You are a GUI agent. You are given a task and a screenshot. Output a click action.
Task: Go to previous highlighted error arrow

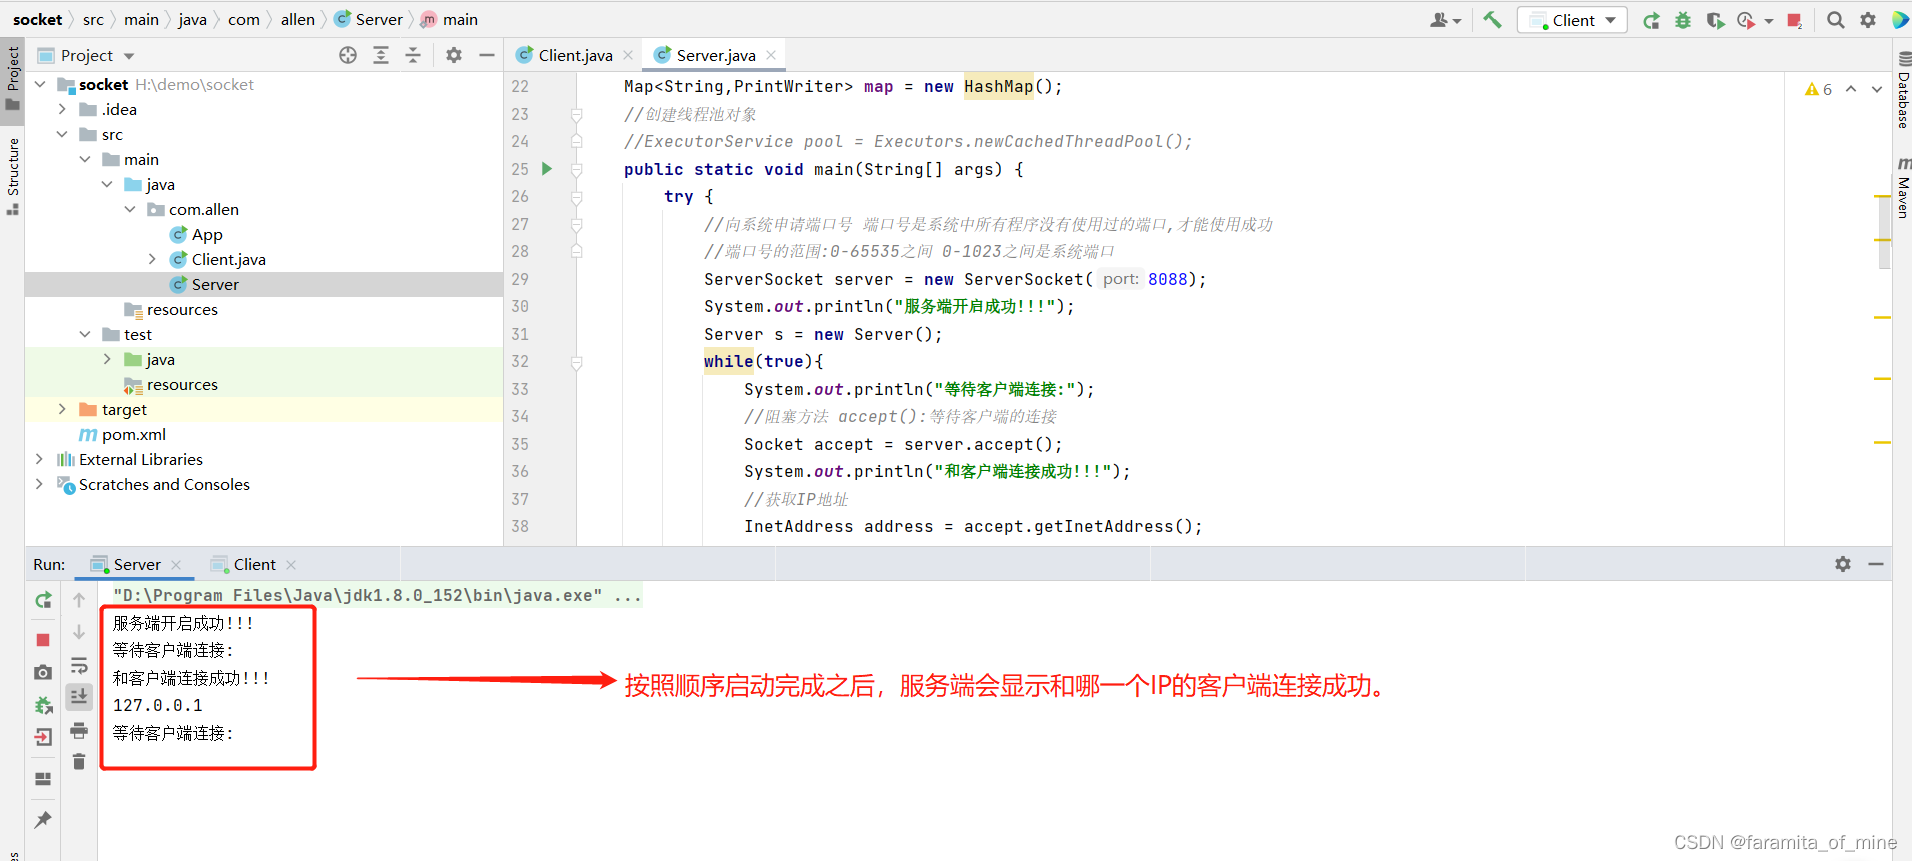[1851, 89]
